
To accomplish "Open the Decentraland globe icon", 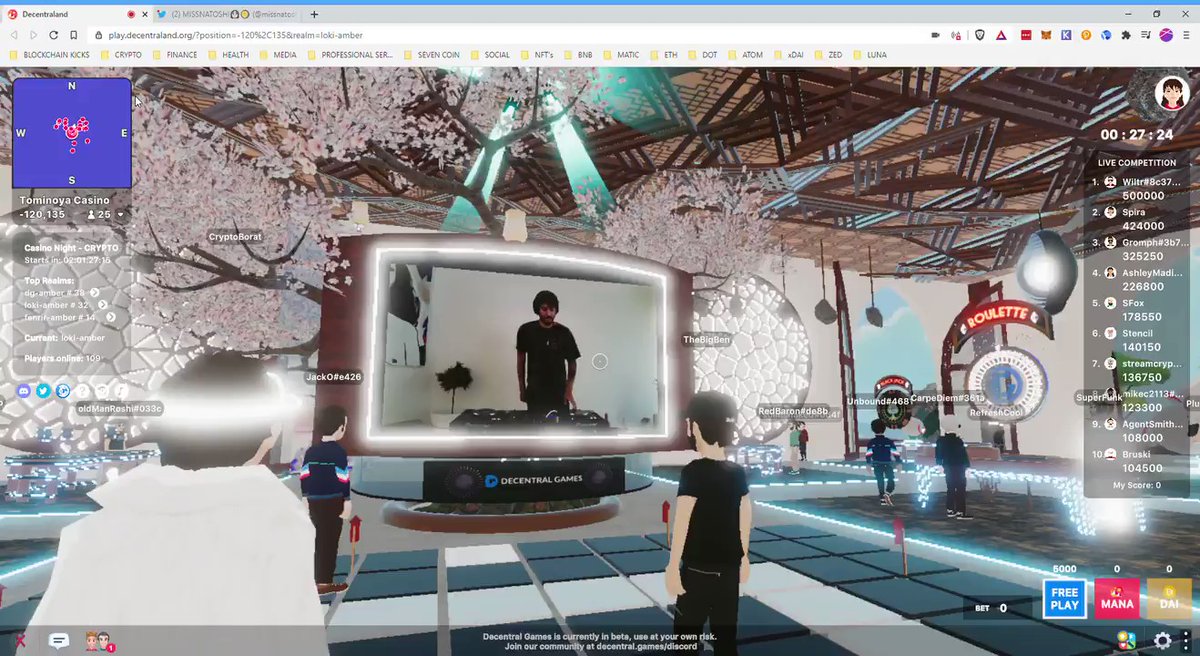I will tap(63, 391).
